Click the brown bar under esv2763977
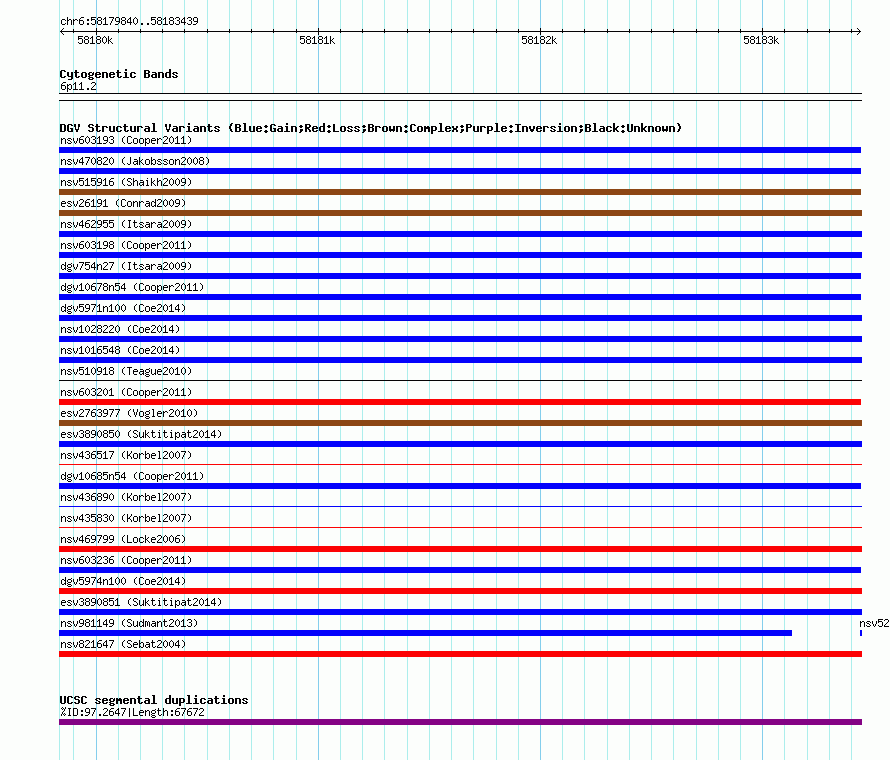This screenshot has height=760, width=890. (460, 423)
